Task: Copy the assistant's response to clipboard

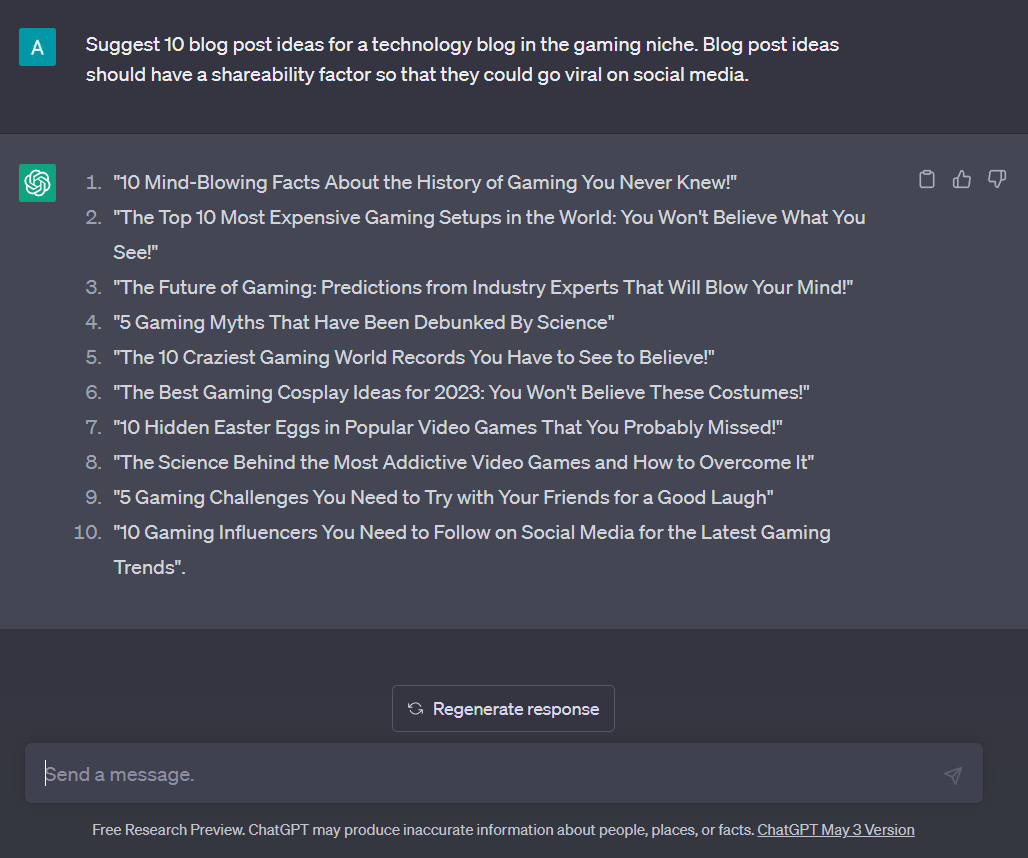Action: tap(926, 178)
